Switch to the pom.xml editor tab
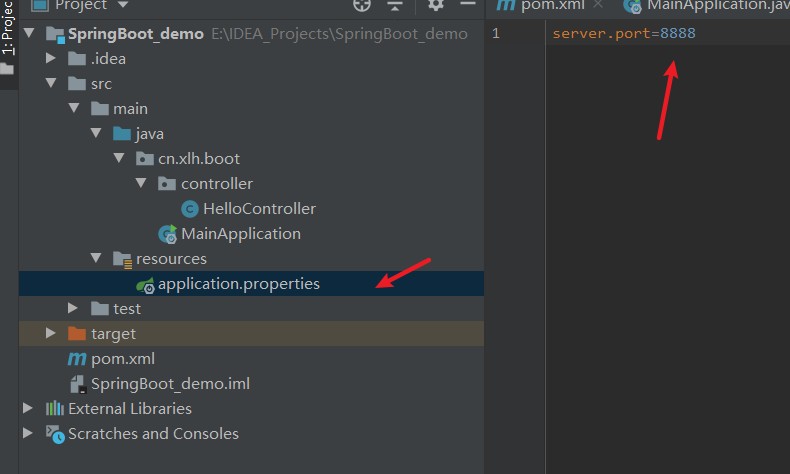 (x=552, y=5)
